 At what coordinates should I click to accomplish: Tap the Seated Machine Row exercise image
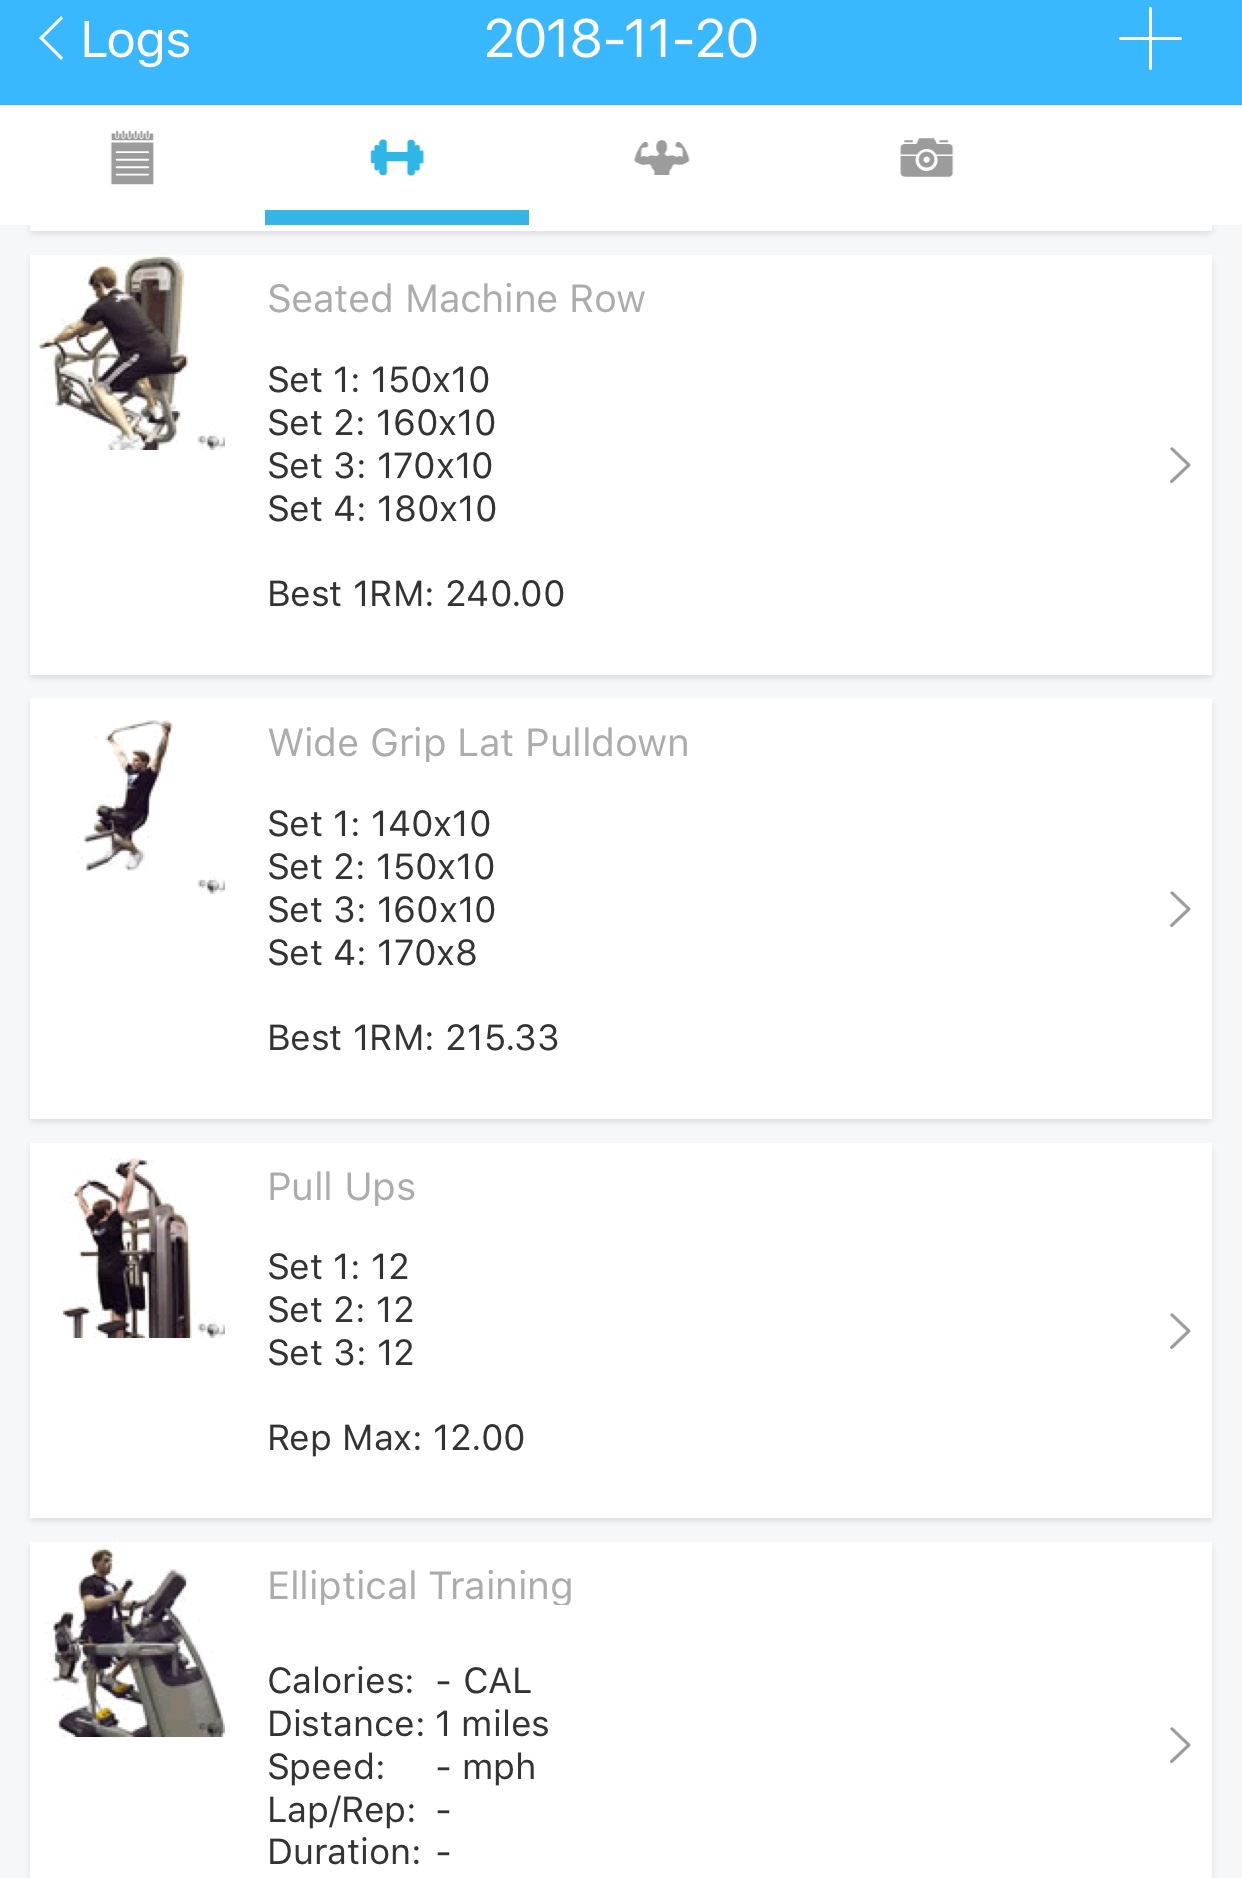128,354
